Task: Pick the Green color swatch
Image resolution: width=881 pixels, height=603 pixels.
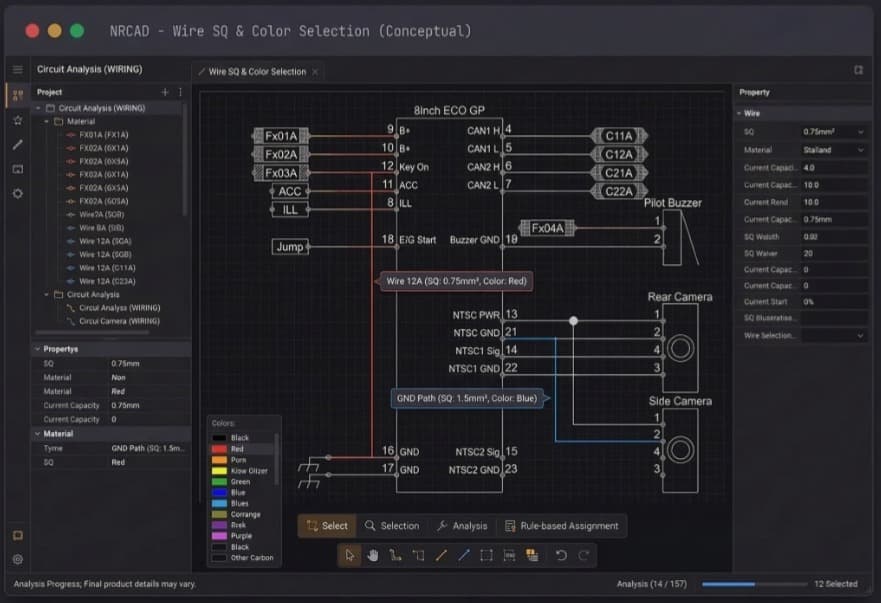Action: [219, 482]
